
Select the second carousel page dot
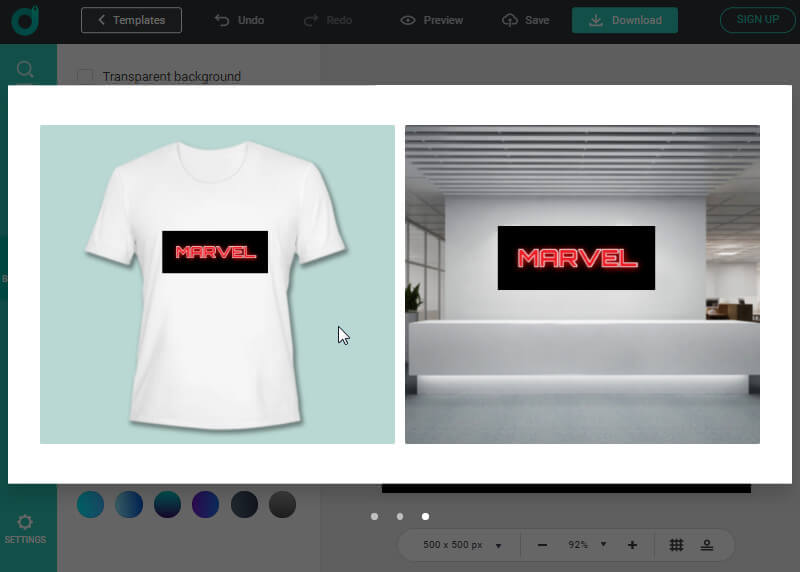(400, 516)
